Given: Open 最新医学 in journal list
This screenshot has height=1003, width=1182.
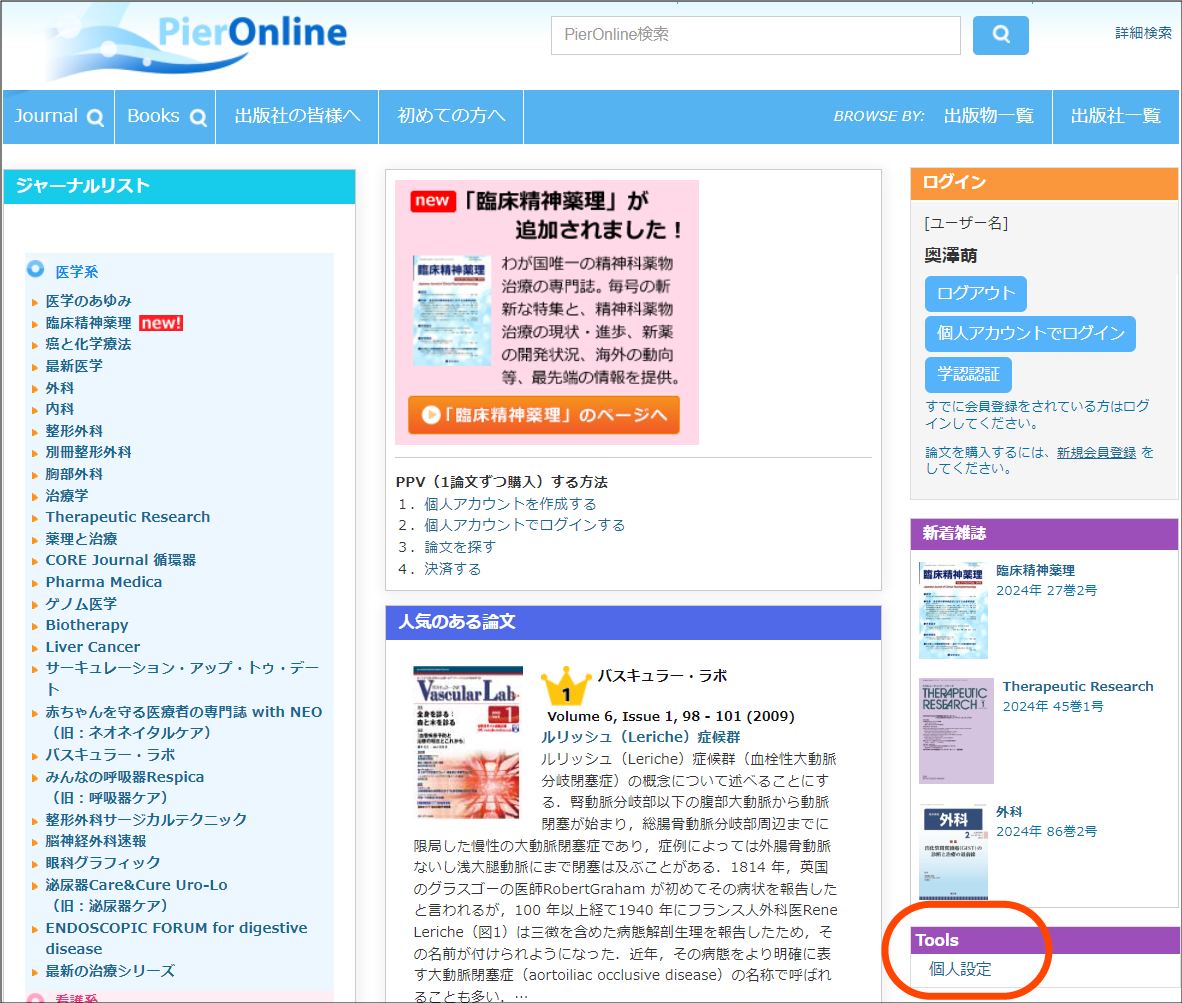Looking at the screenshot, I should (x=74, y=366).
